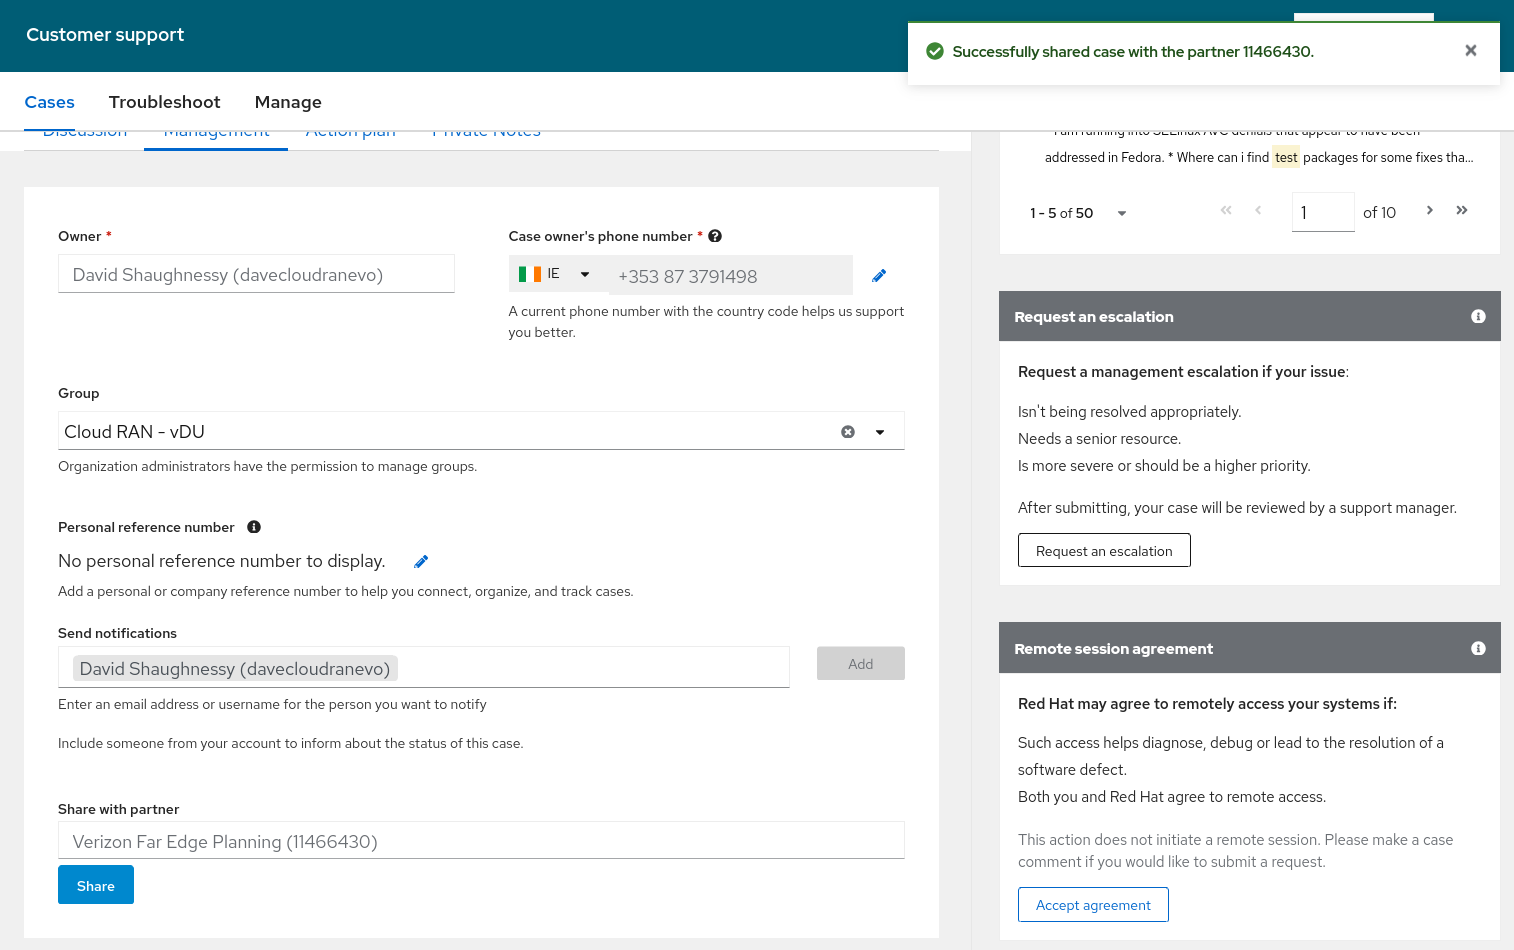
Task: Click the Share with partner field
Action: (481, 841)
